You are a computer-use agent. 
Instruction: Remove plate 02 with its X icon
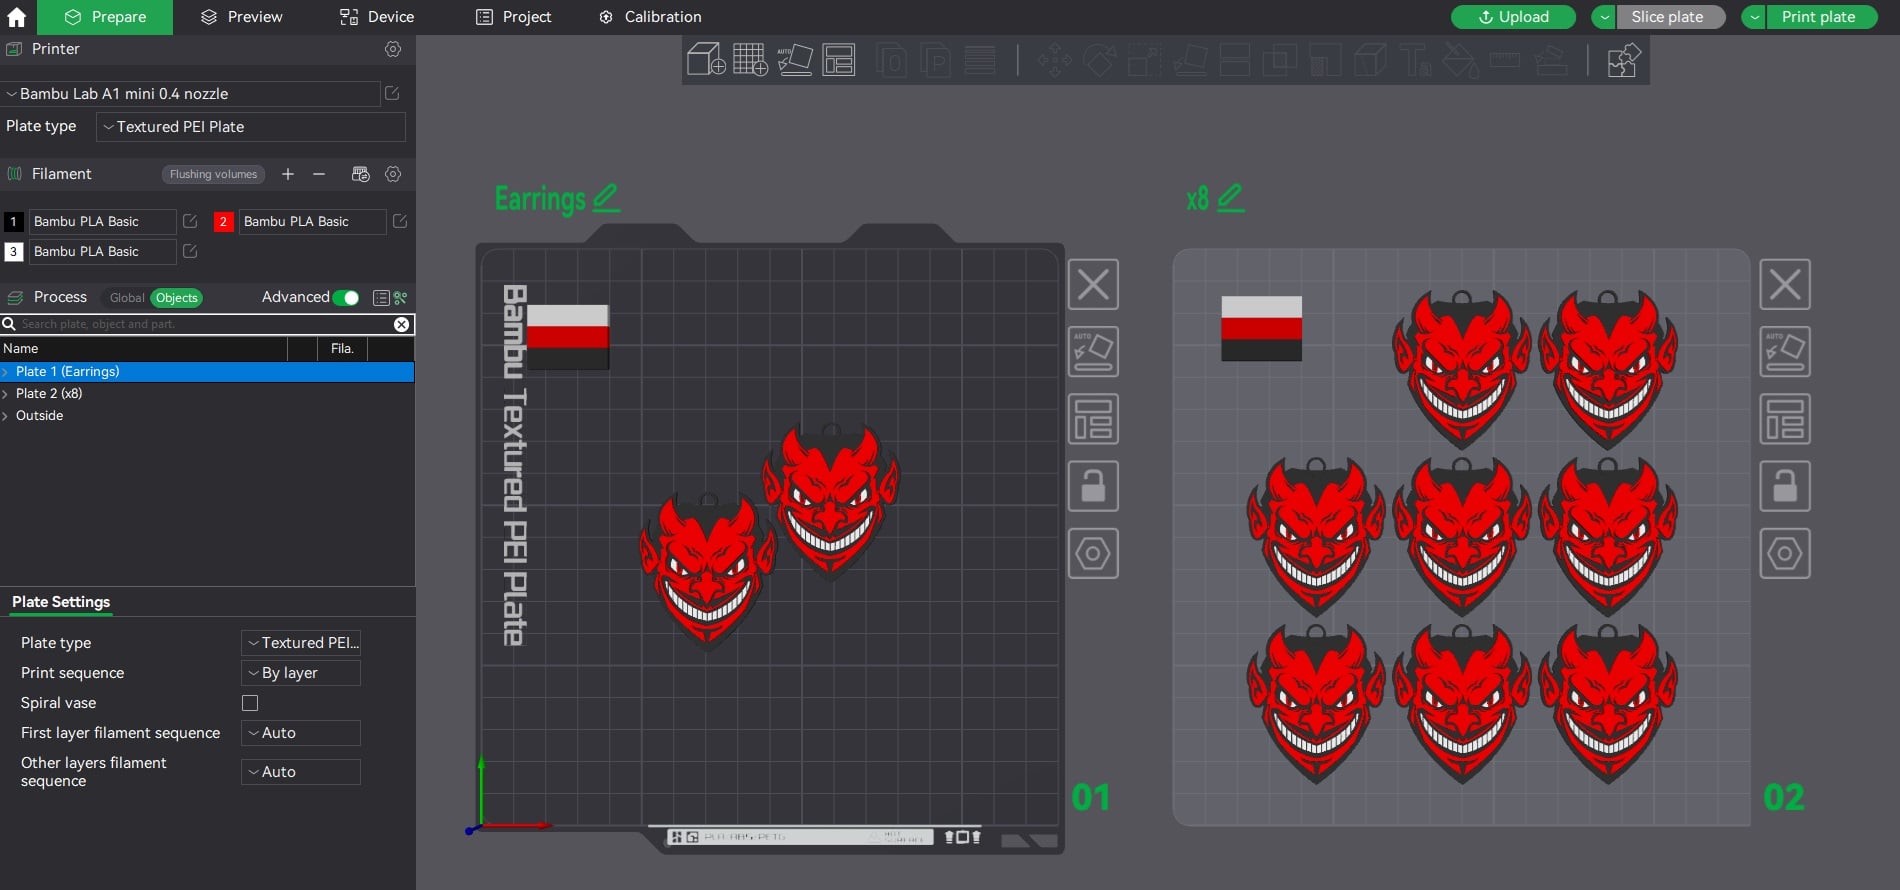(x=1785, y=285)
